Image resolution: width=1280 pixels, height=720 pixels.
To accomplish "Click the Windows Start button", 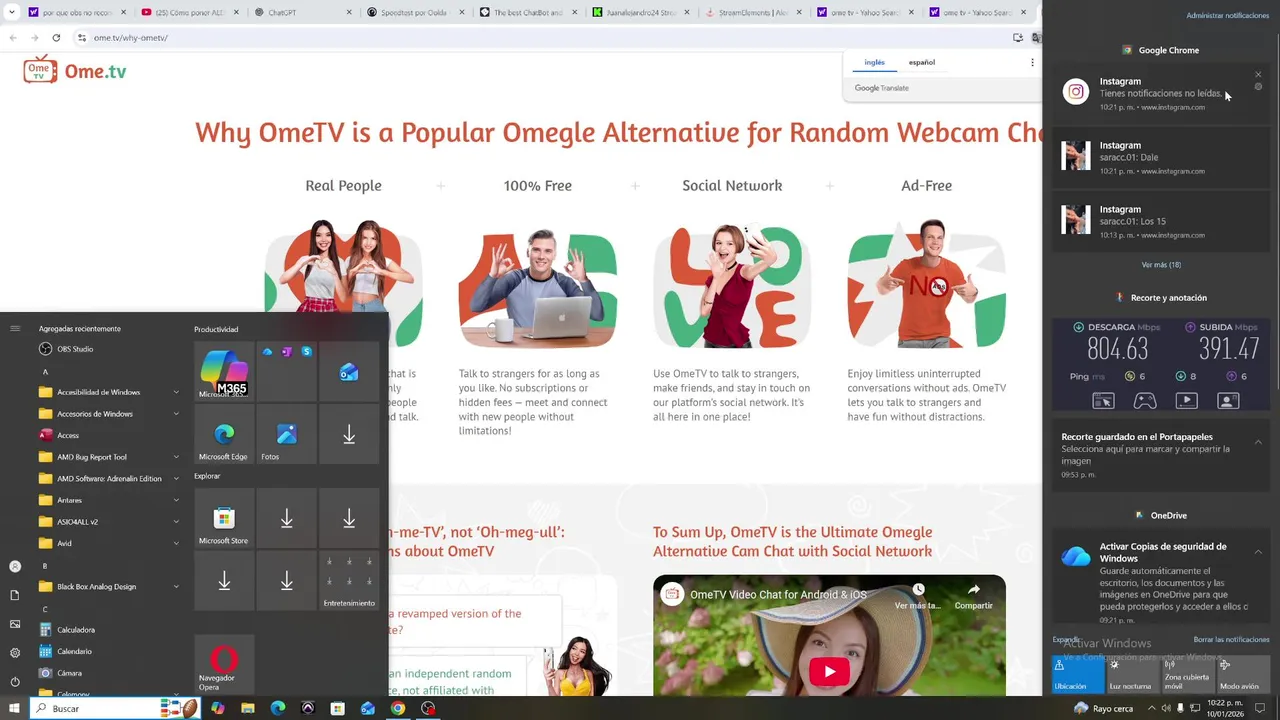I will (14, 708).
